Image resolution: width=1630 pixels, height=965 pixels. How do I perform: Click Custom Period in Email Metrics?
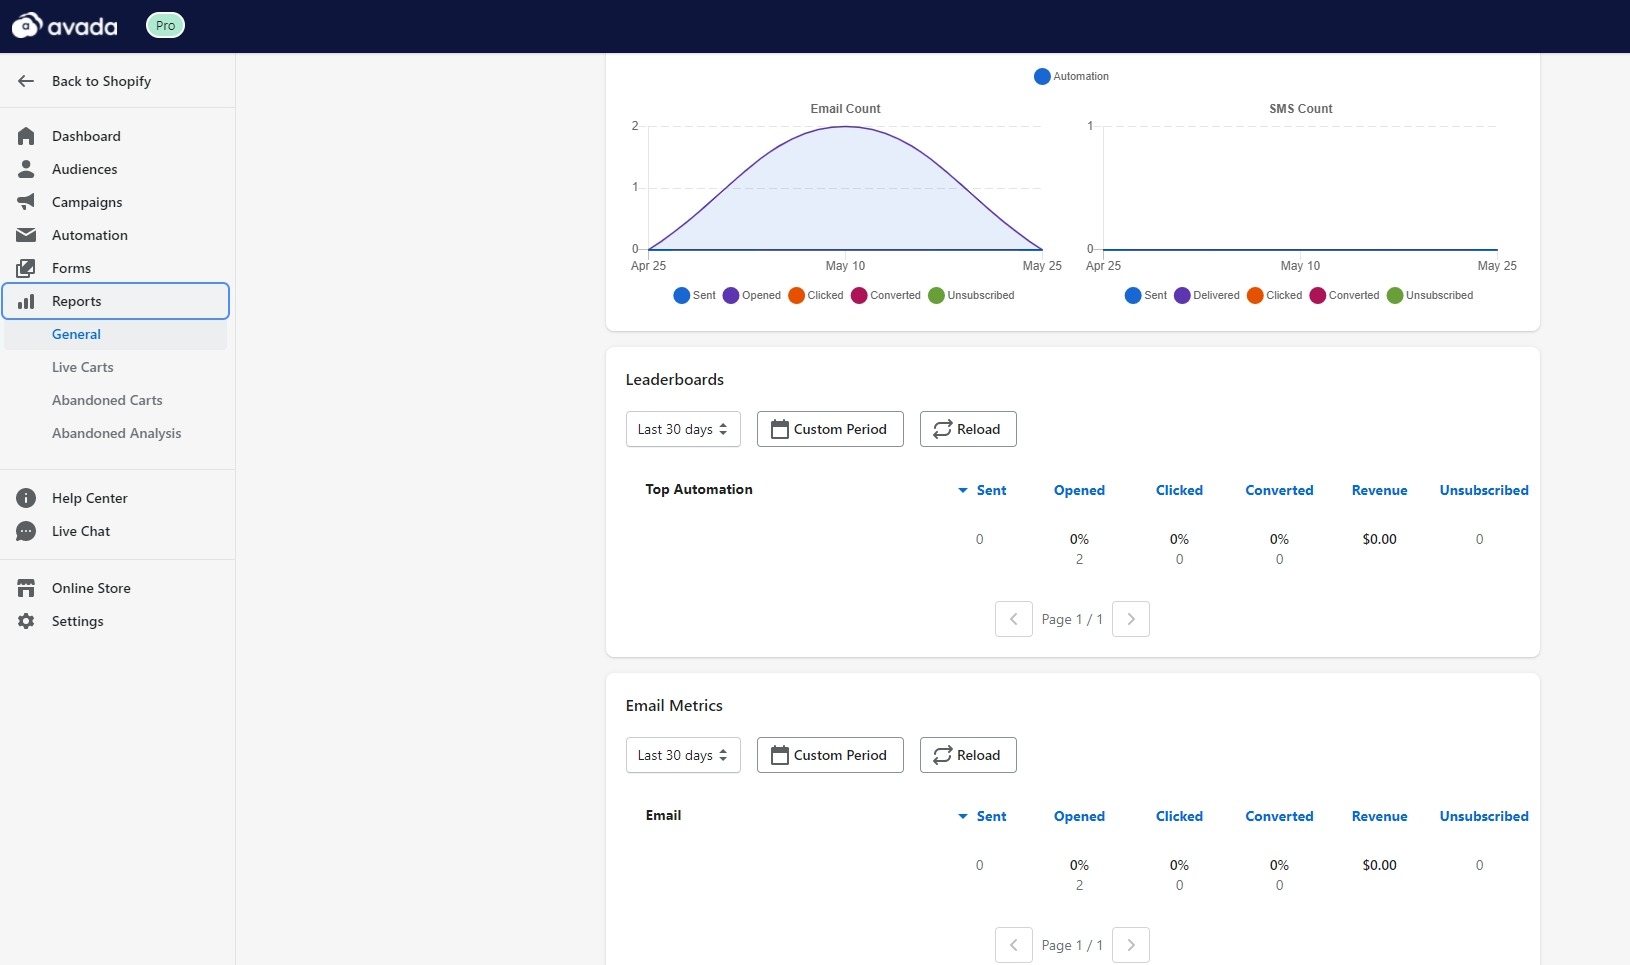tap(829, 755)
